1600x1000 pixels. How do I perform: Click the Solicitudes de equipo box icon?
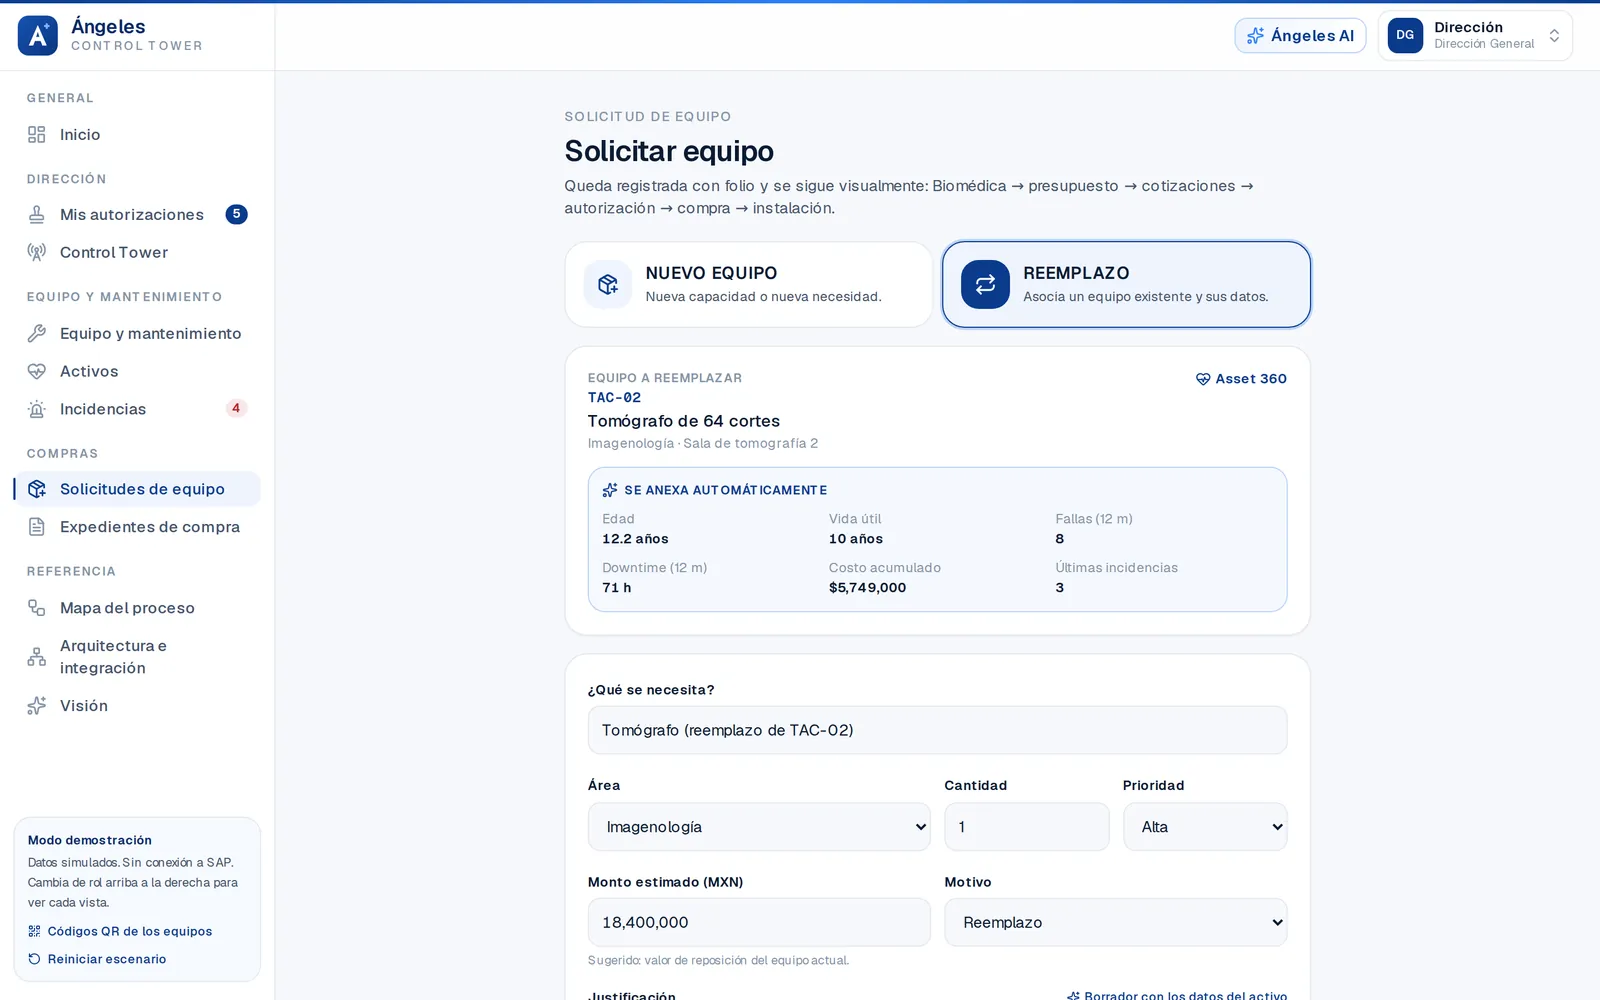(x=37, y=489)
